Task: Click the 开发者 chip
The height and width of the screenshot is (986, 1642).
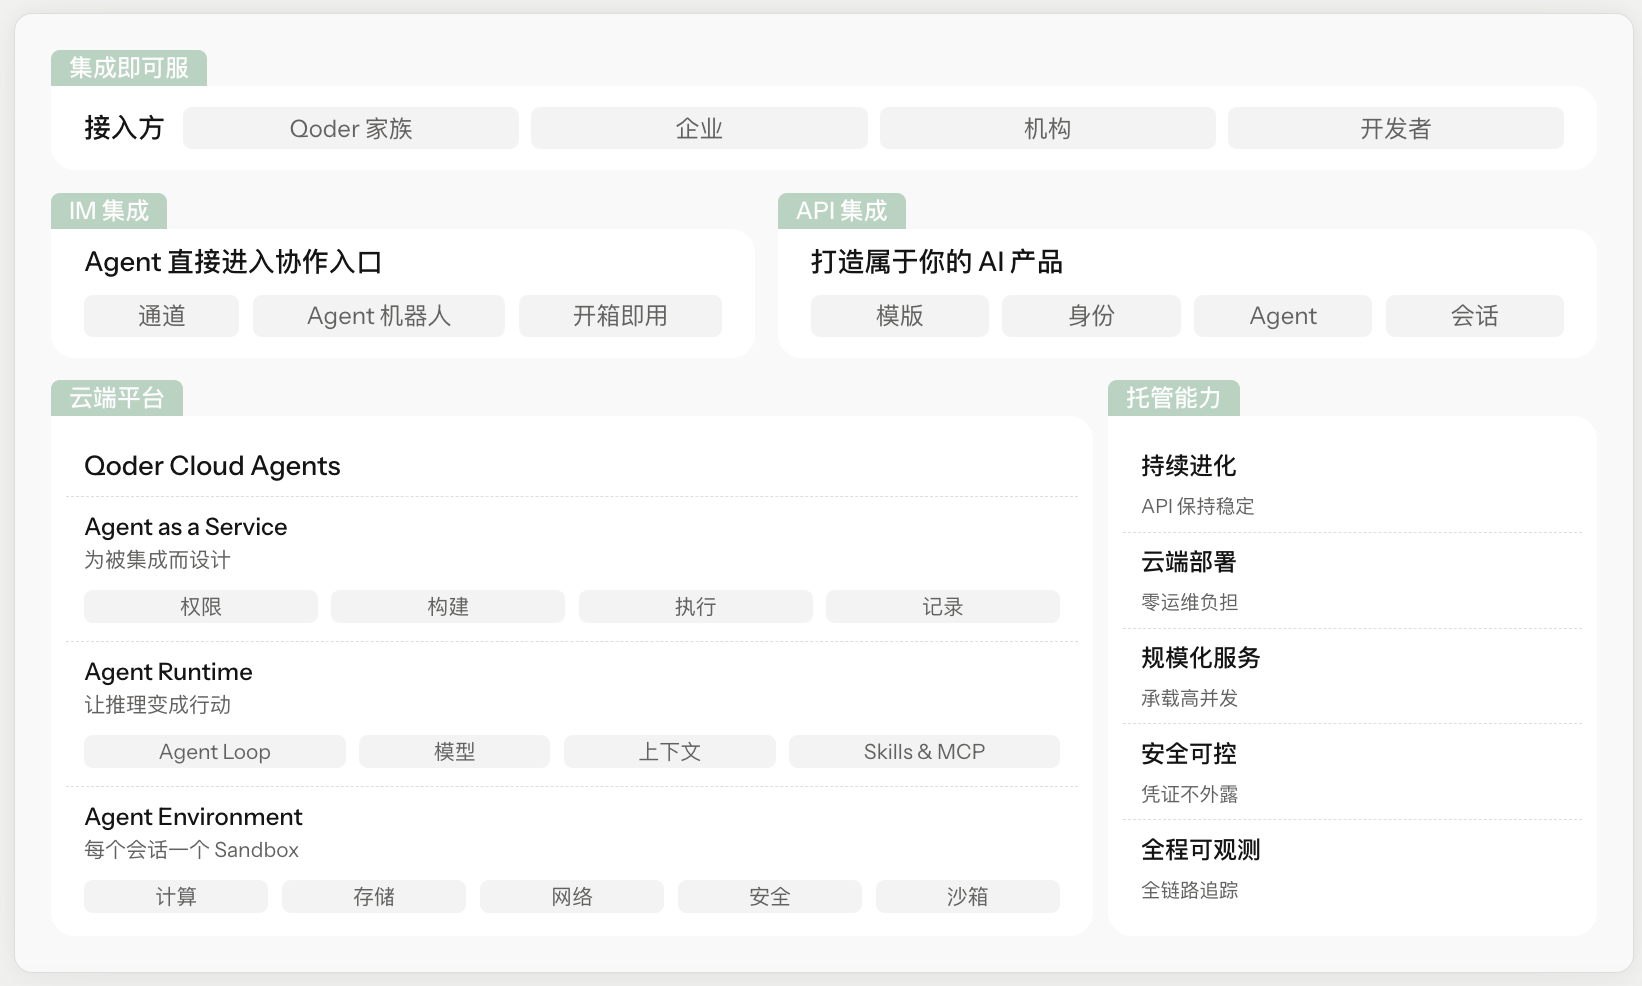Action: pos(1396,128)
